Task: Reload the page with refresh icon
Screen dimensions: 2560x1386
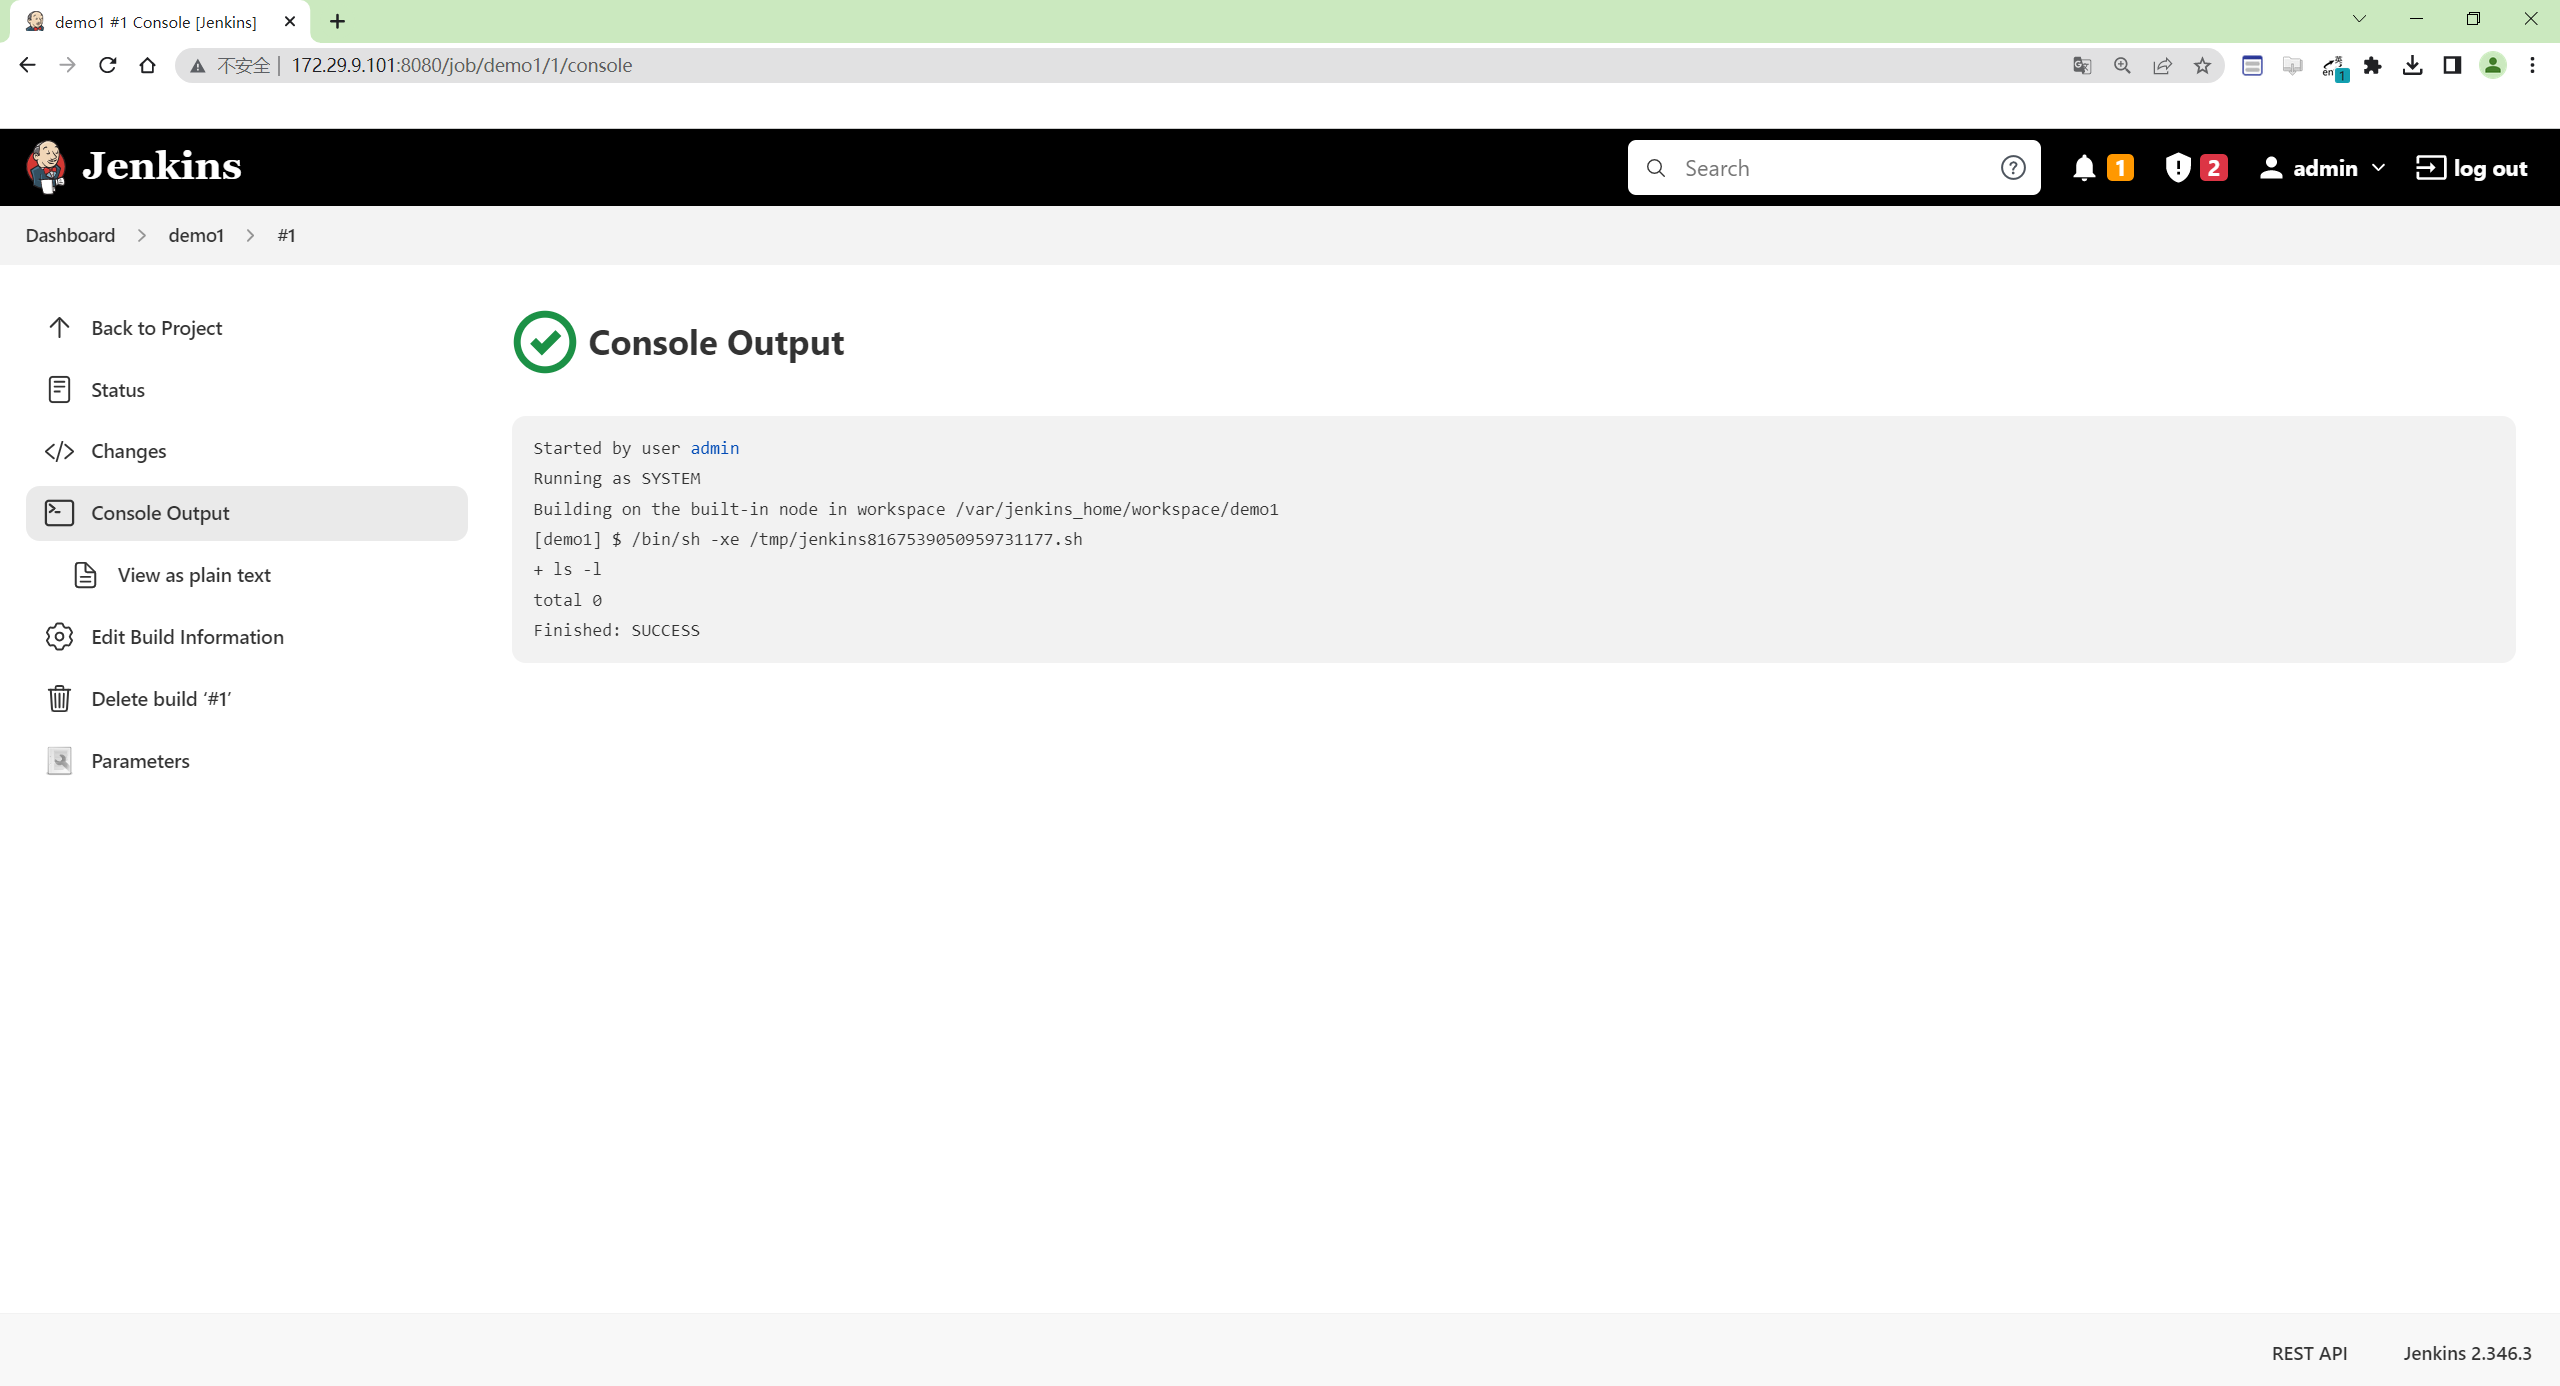Action: click(x=107, y=65)
